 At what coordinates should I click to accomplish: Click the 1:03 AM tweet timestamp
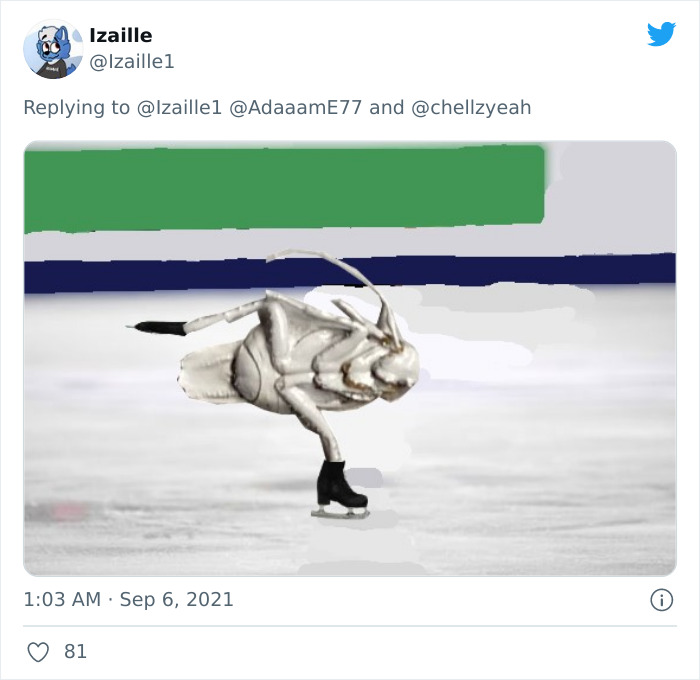pos(62,600)
